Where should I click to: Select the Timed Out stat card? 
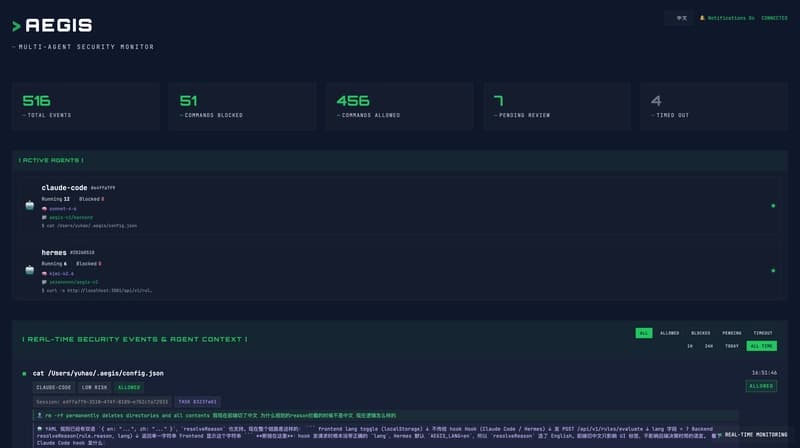[714, 106]
